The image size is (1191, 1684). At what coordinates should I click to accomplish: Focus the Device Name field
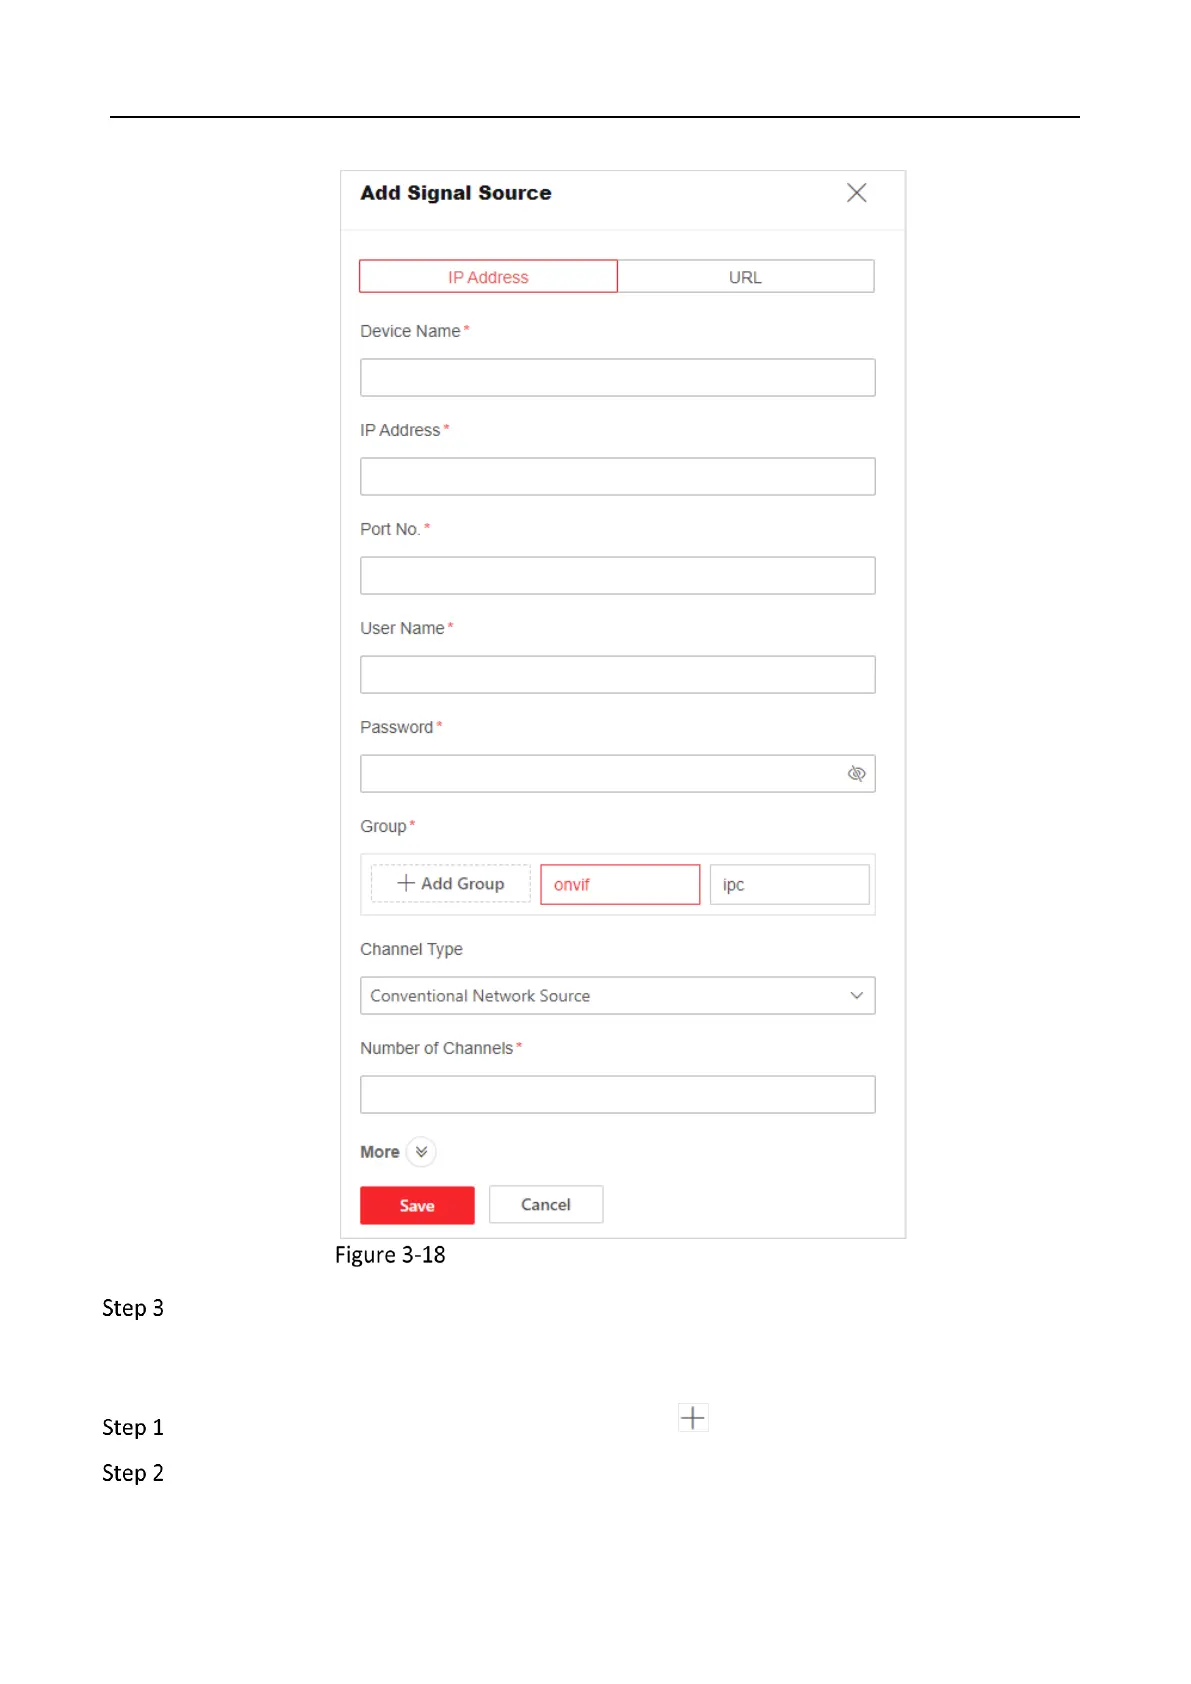point(618,377)
